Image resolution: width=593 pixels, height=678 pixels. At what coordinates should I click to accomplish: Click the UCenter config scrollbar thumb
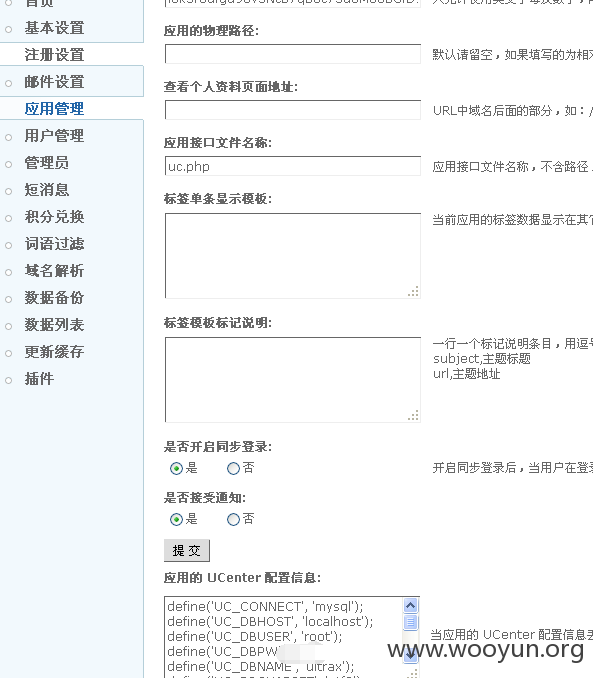[410, 623]
